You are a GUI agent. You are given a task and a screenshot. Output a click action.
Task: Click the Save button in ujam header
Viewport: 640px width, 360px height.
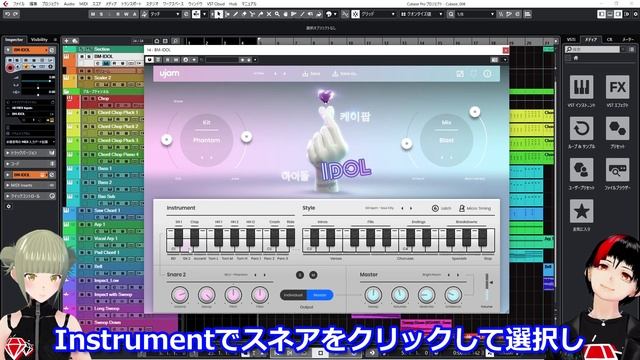click(x=311, y=74)
